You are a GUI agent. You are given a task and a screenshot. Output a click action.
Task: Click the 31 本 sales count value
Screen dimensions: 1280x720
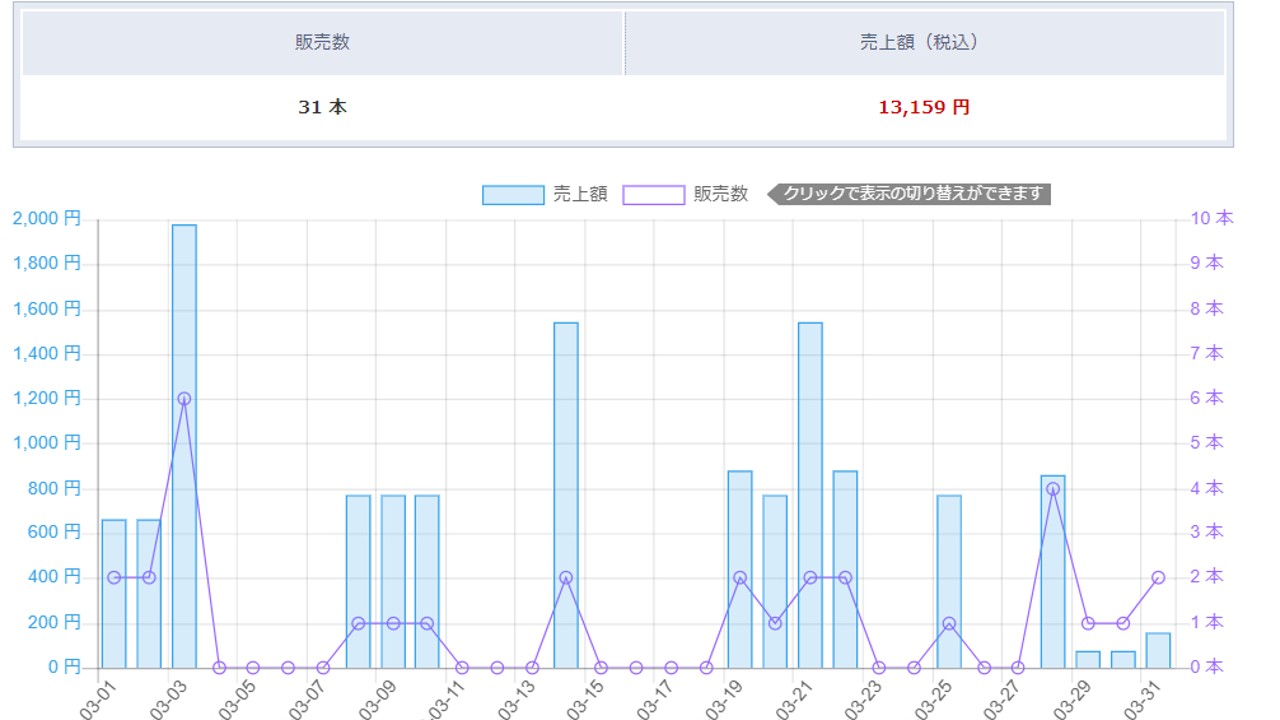tap(322, 107)
